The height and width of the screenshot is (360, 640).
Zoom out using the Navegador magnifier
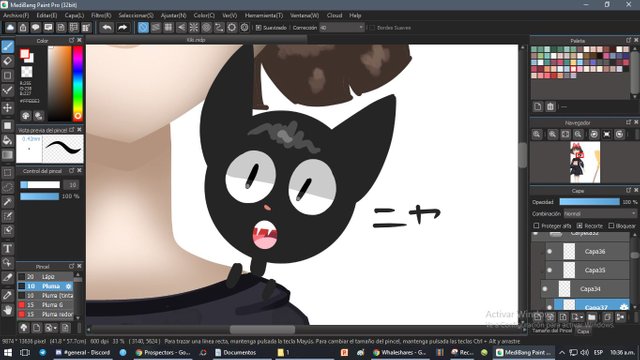click(578, 134)
